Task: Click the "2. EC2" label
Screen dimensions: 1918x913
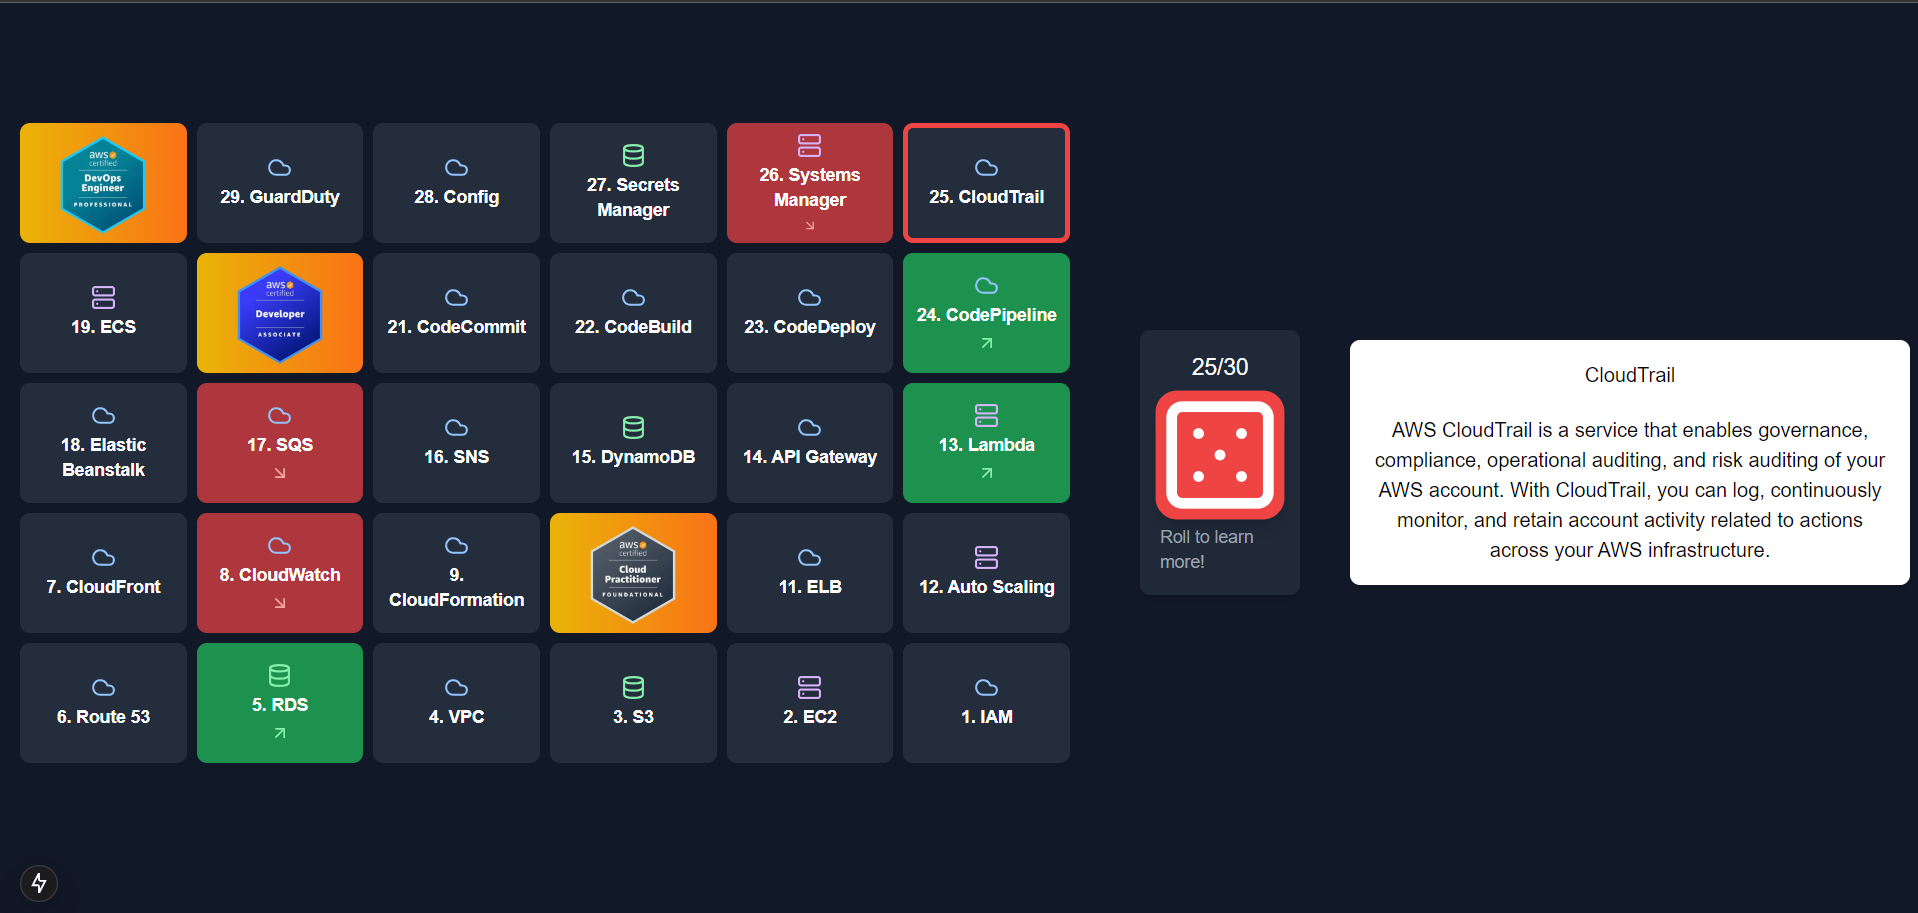Action: coord(810,717)
